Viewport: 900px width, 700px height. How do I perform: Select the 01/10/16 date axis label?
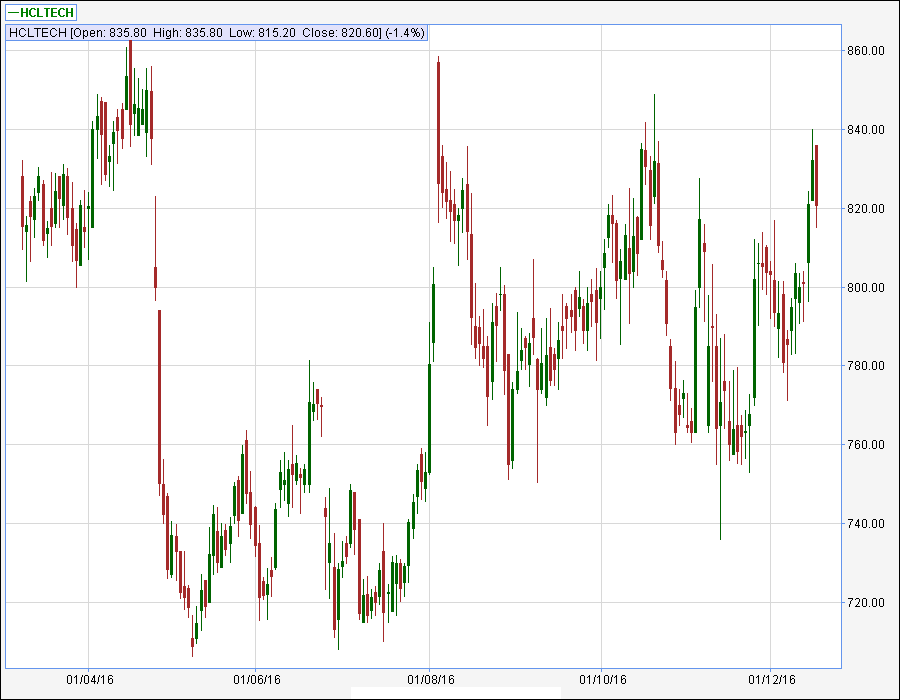pyautogui.click(x=603, y=680)
